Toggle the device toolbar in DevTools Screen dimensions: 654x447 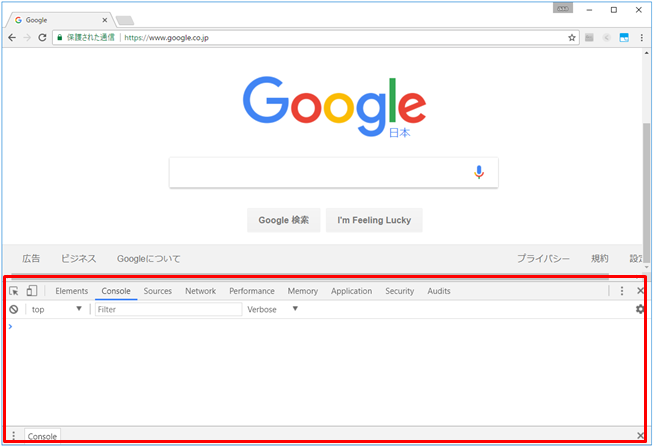(x=32, y=291)
